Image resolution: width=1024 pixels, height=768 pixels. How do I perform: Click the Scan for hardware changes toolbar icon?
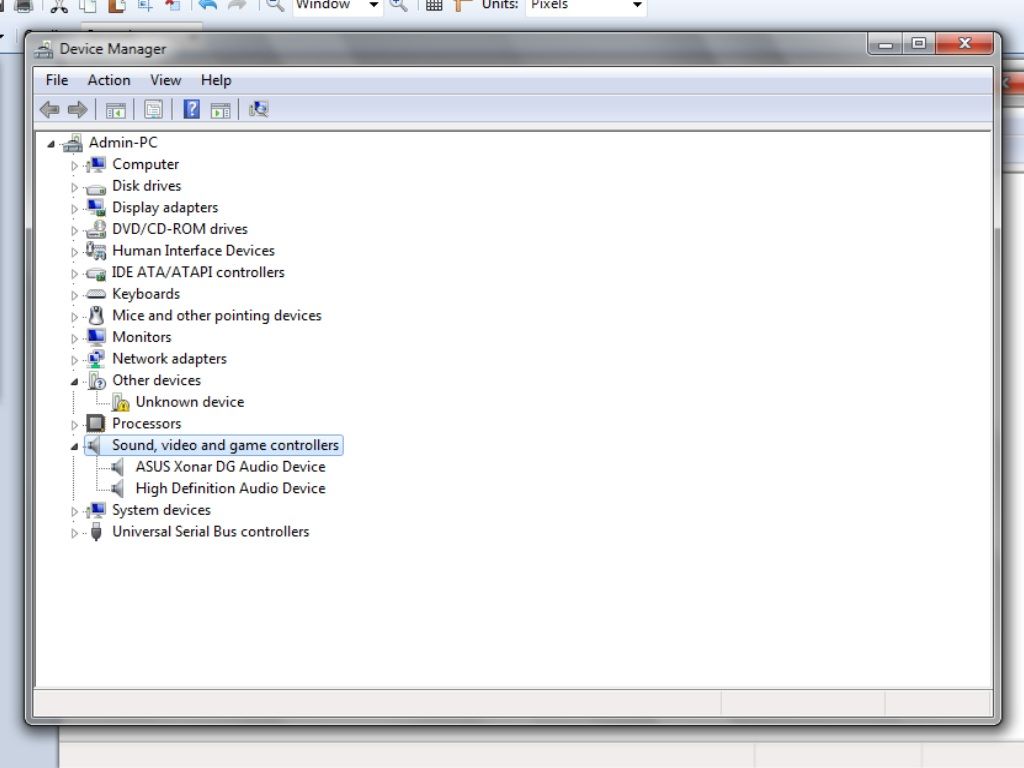pos(258,110)
